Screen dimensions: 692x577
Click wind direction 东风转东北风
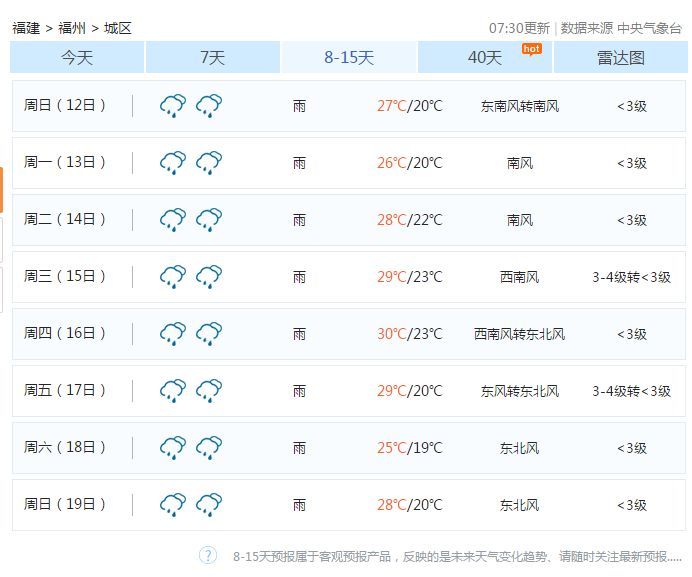(x=520, y=391)
